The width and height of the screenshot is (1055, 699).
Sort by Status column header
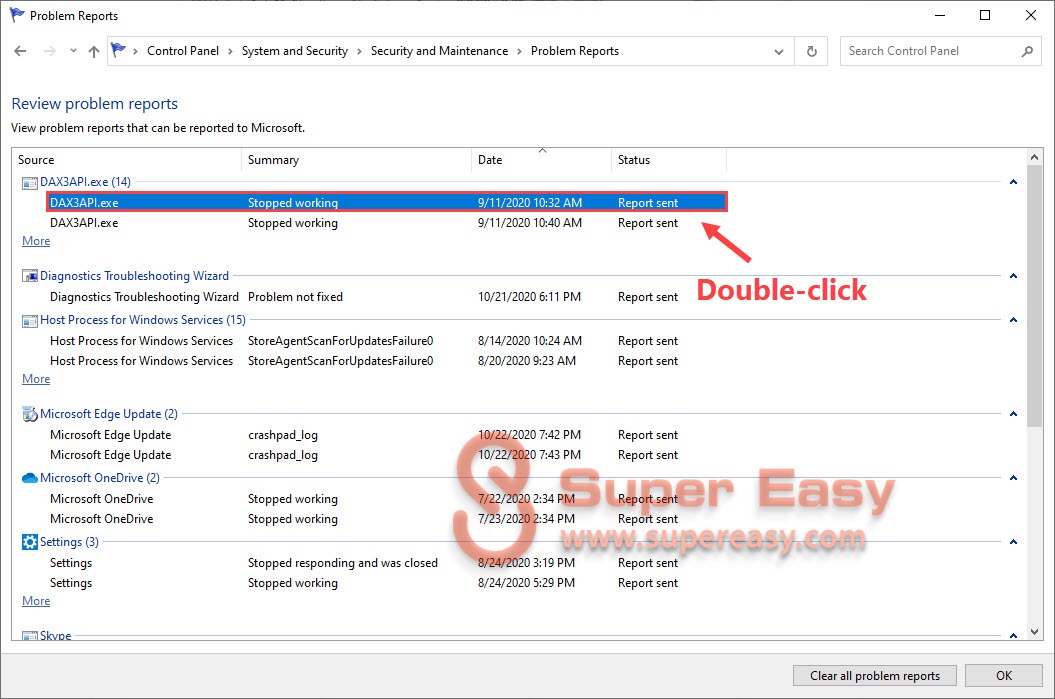pos(669,160)
